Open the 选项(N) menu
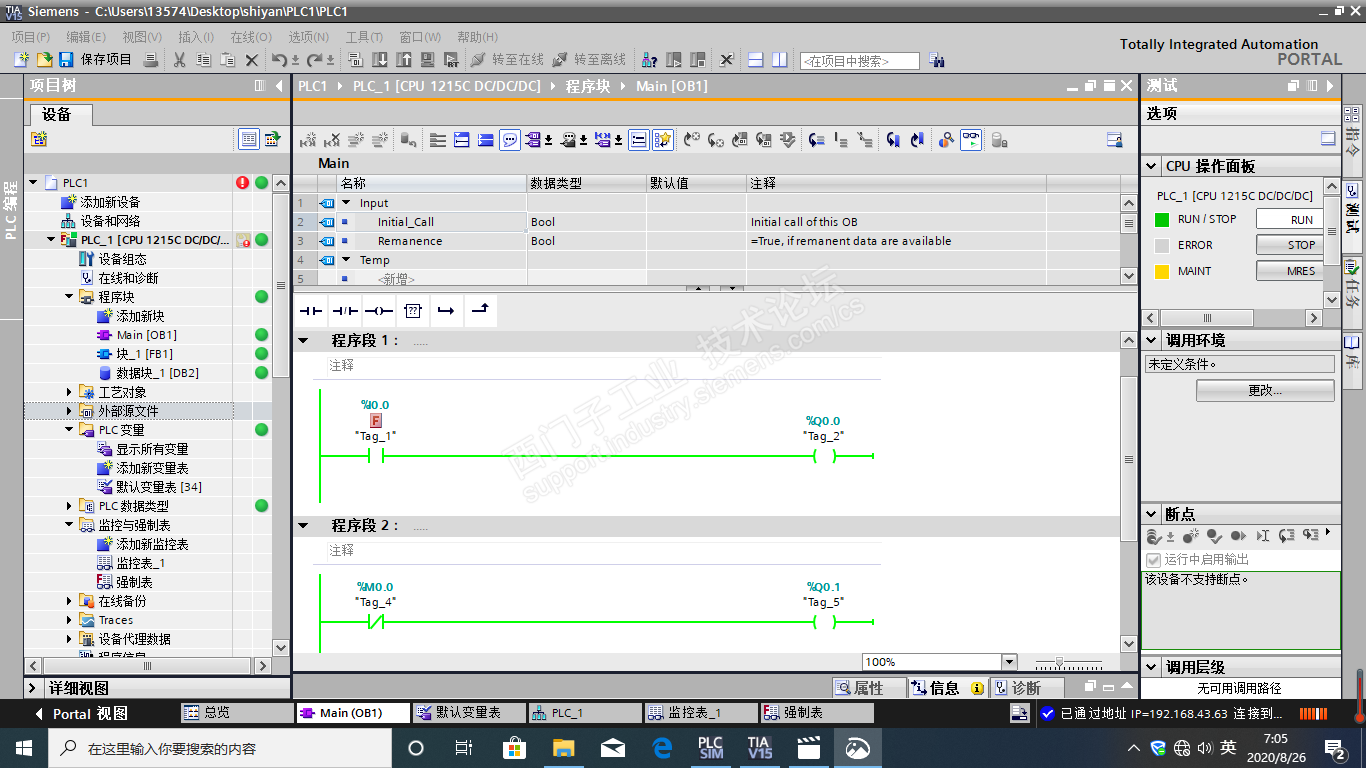 tap(308, 37)
